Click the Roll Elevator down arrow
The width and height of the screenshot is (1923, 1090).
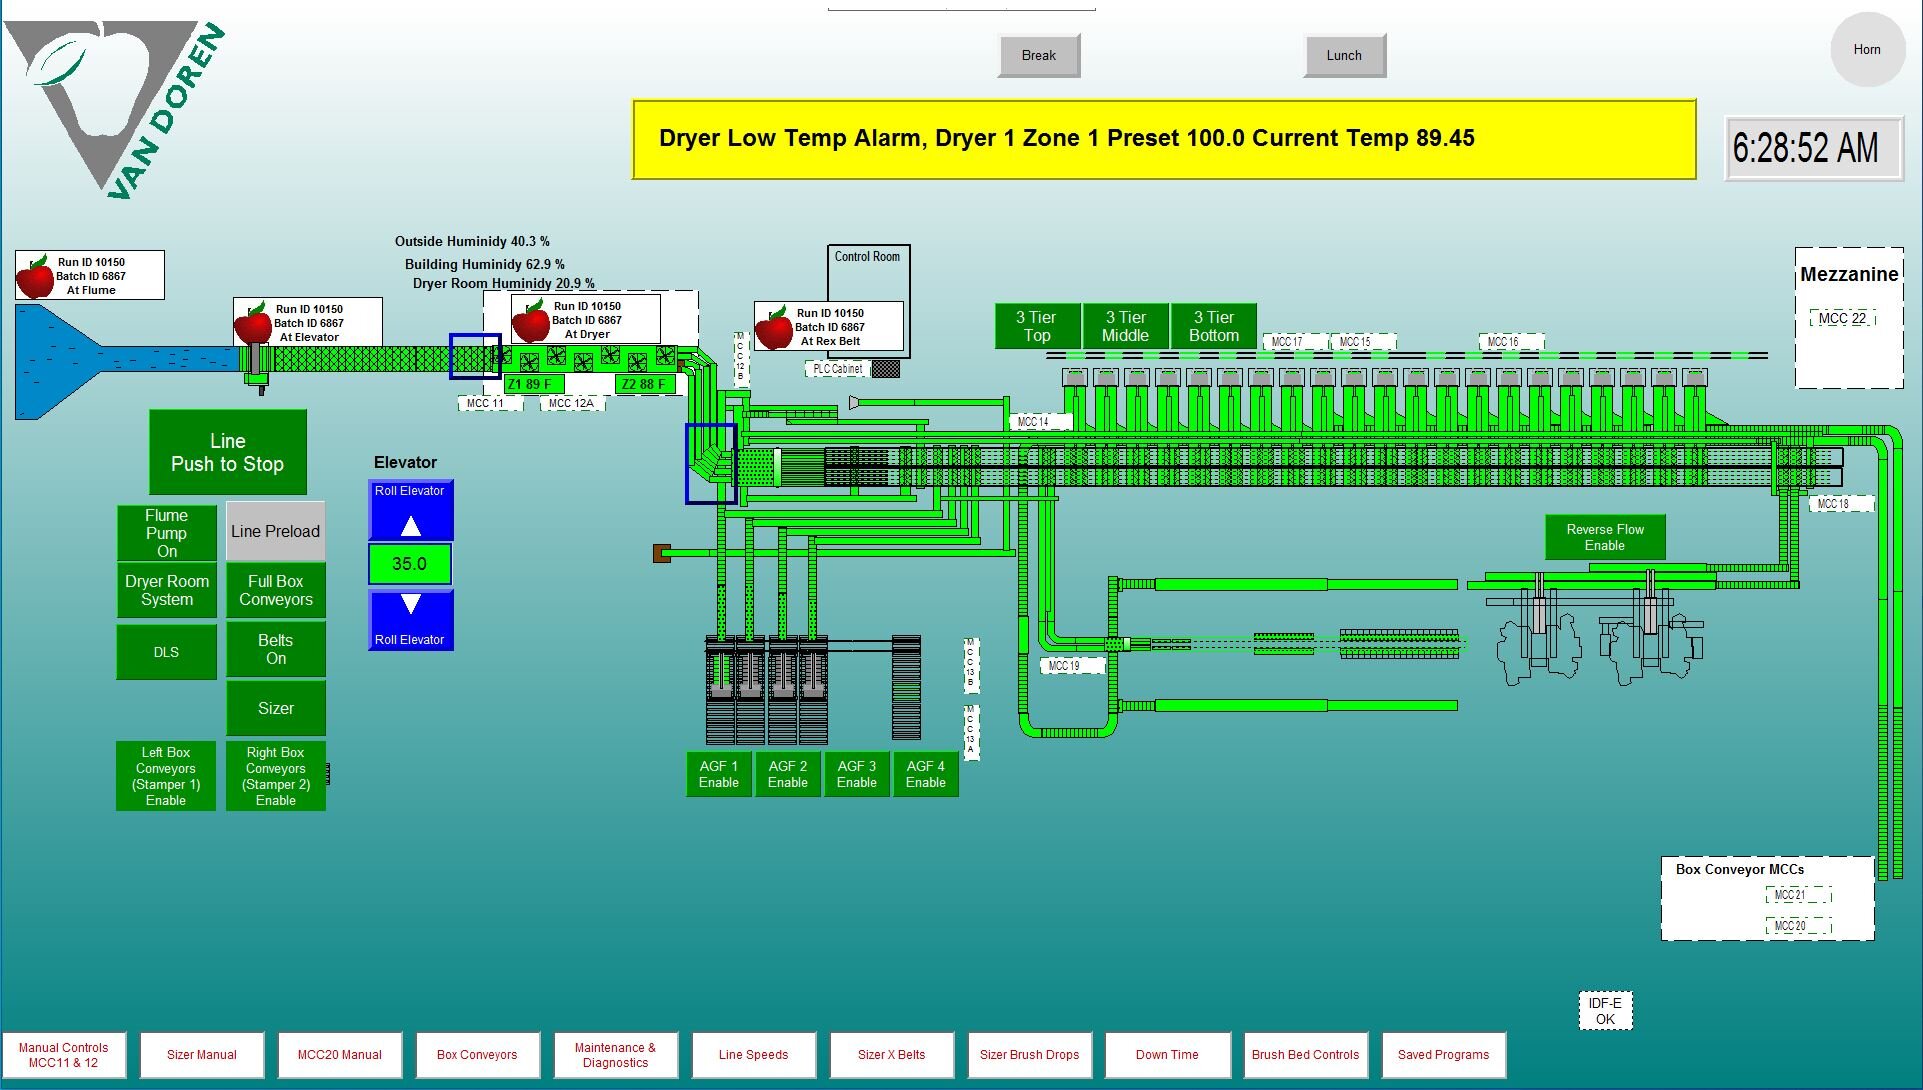[410, 620]
